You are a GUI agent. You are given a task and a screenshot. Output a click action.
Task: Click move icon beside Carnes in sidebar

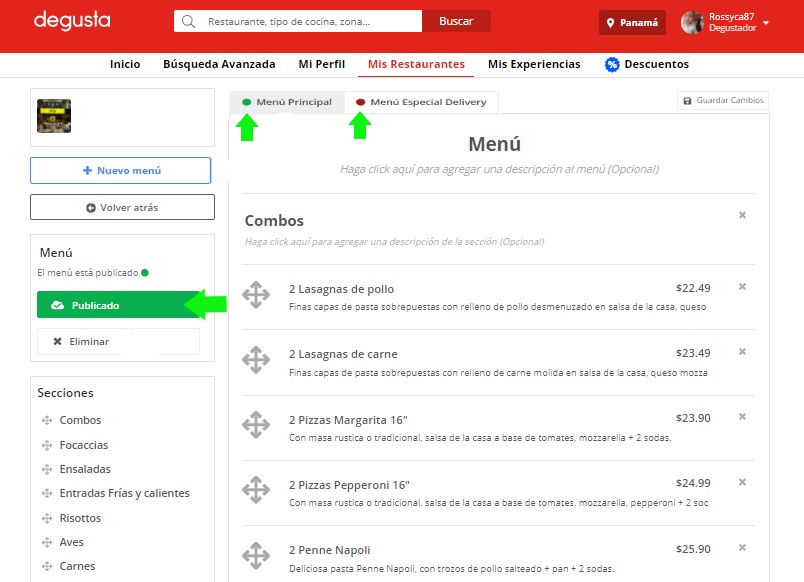pos(47,566)
